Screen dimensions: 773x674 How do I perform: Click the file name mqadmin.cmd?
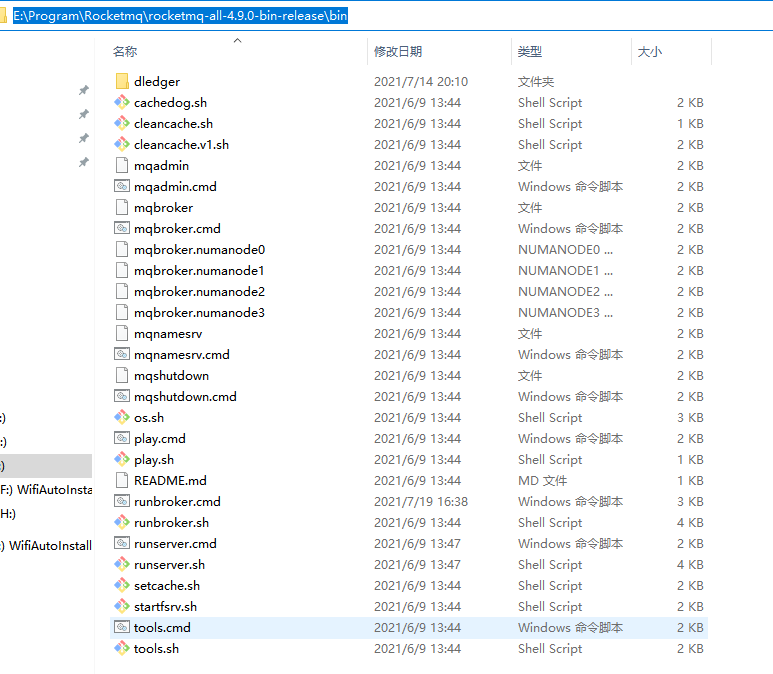175,186
